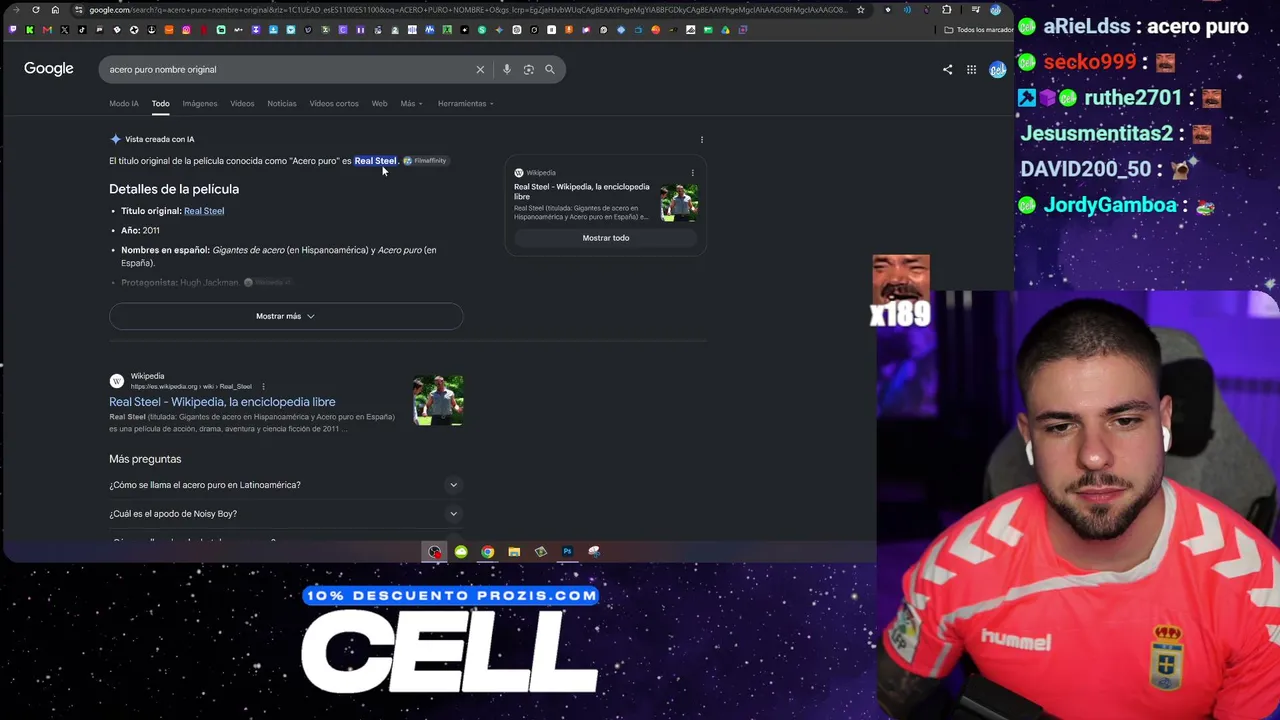Open the Real Steel link under Título original

(204, 211)
